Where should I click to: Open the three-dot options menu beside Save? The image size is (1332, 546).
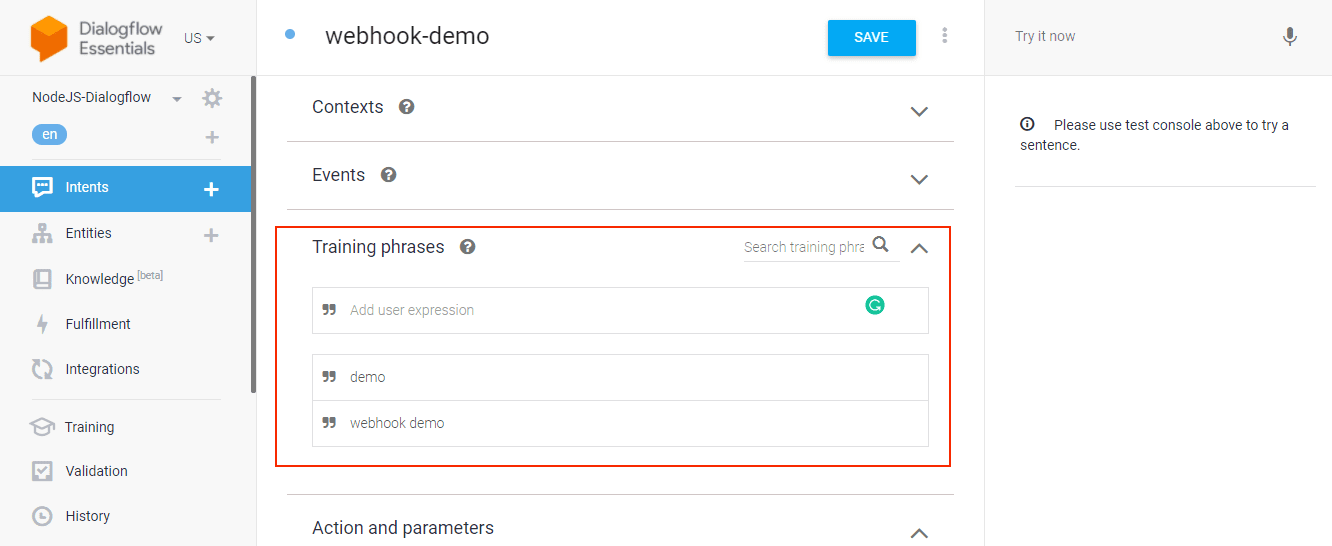pyautogui.click(x=944, y=36)
